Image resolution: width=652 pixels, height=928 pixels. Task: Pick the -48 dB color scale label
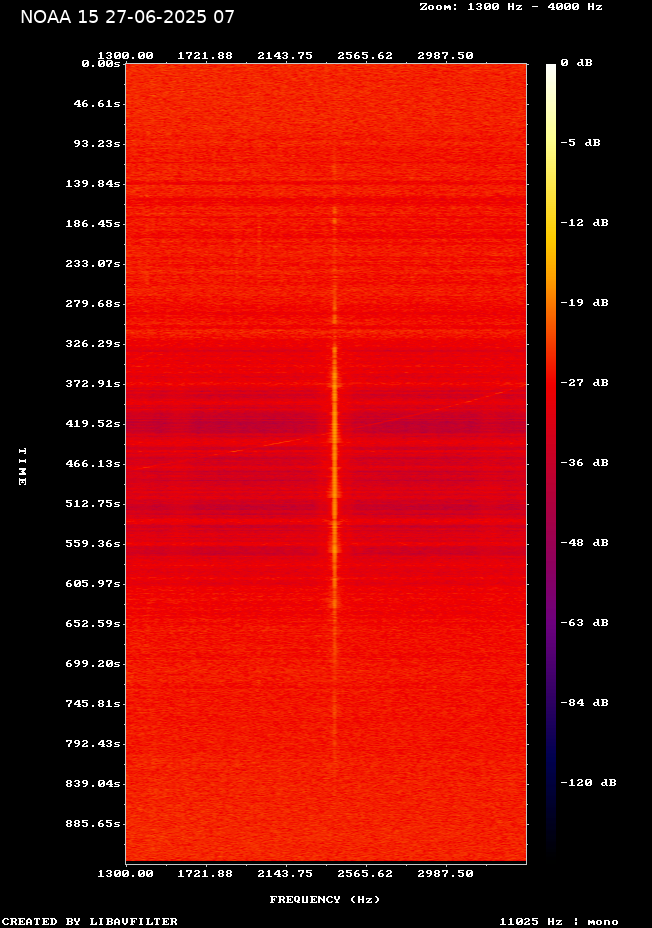tap(585, 543)
